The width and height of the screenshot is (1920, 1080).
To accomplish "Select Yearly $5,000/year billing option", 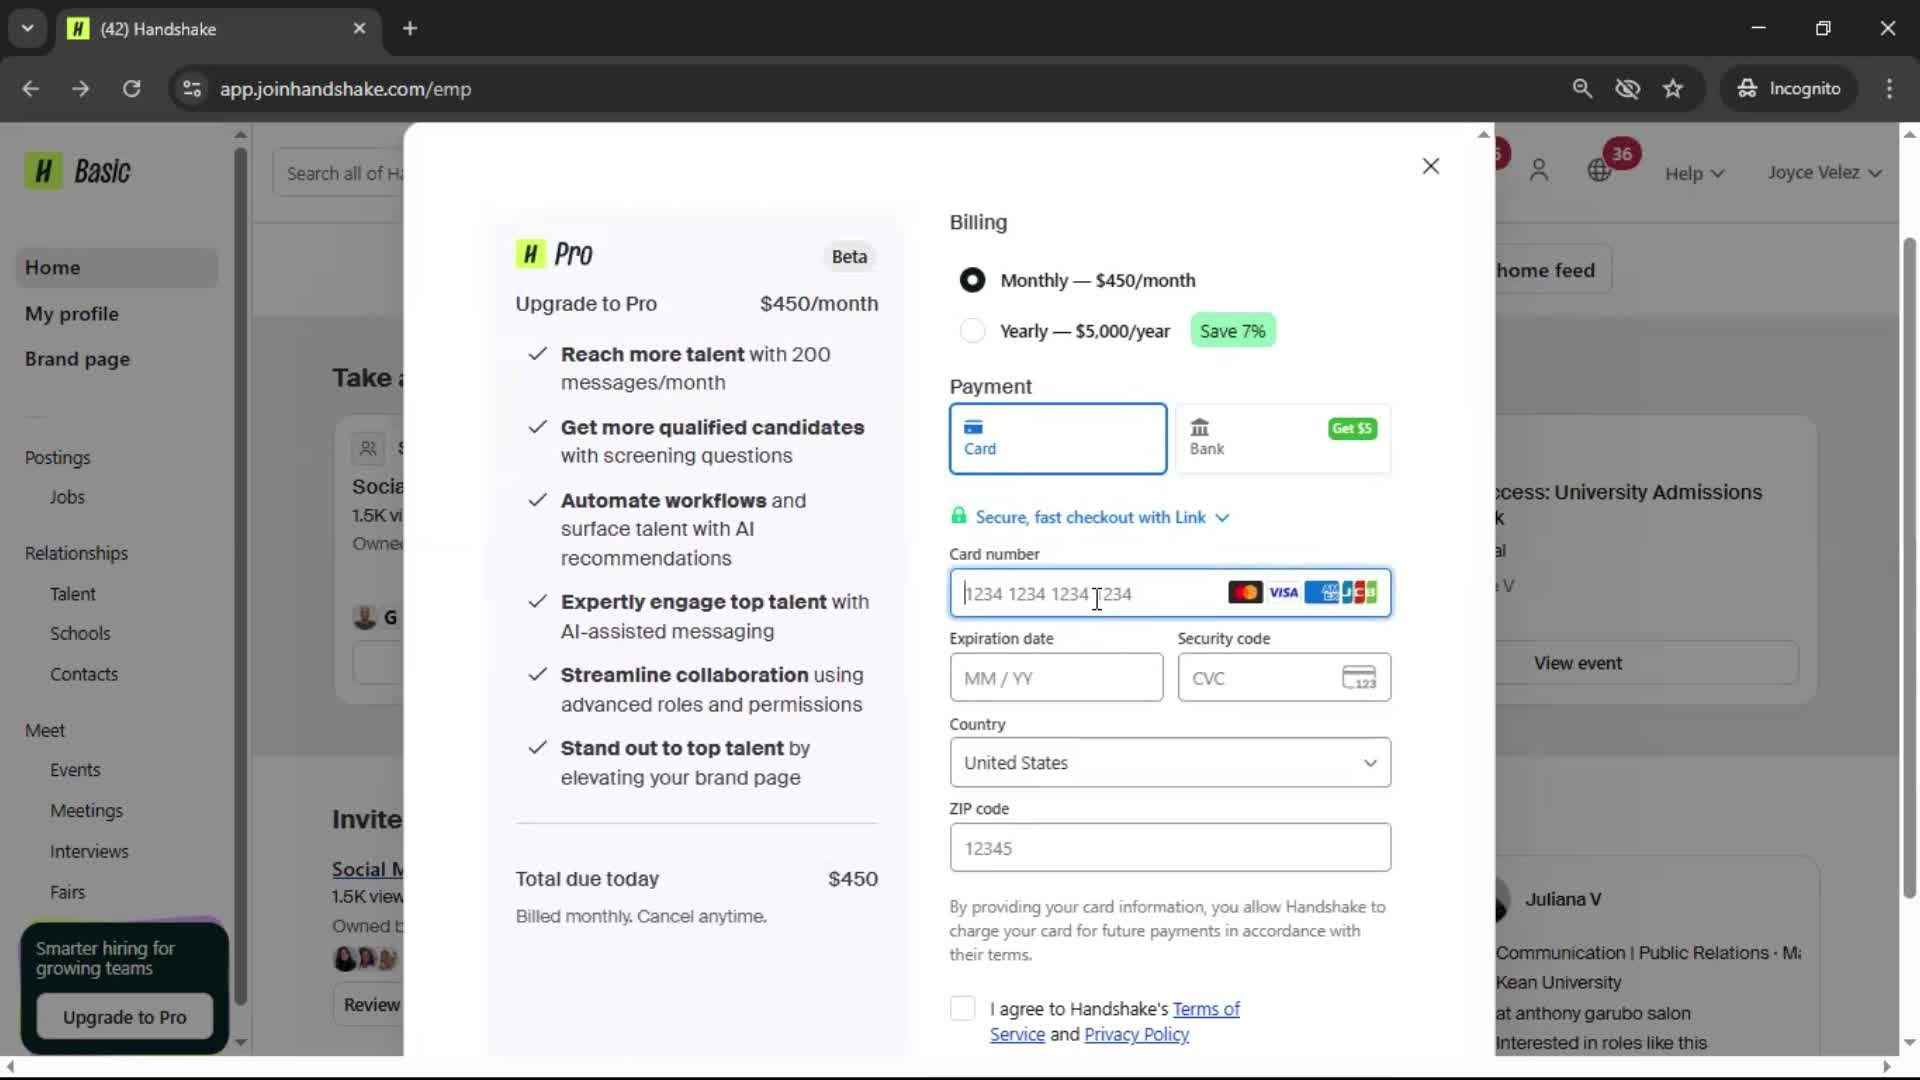I will 1064,331.
